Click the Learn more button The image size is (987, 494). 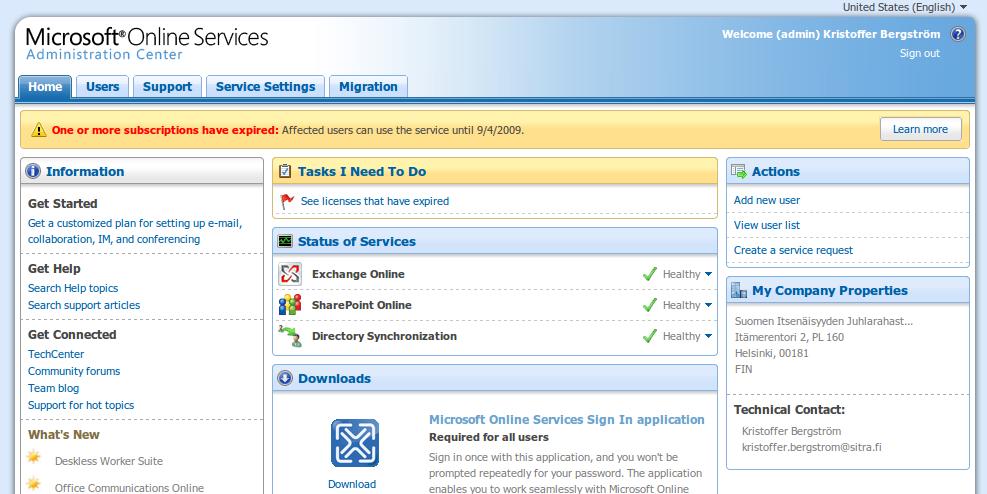[x=920, y=129]
